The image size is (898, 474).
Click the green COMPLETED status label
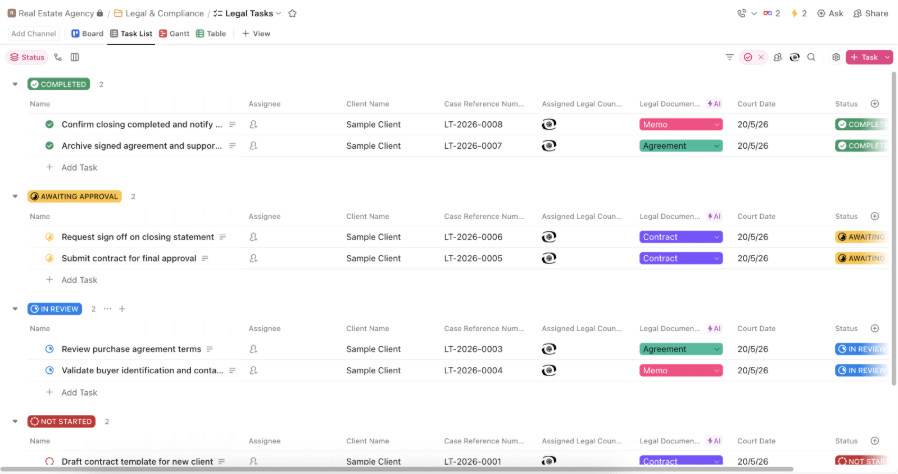[58, 84]
